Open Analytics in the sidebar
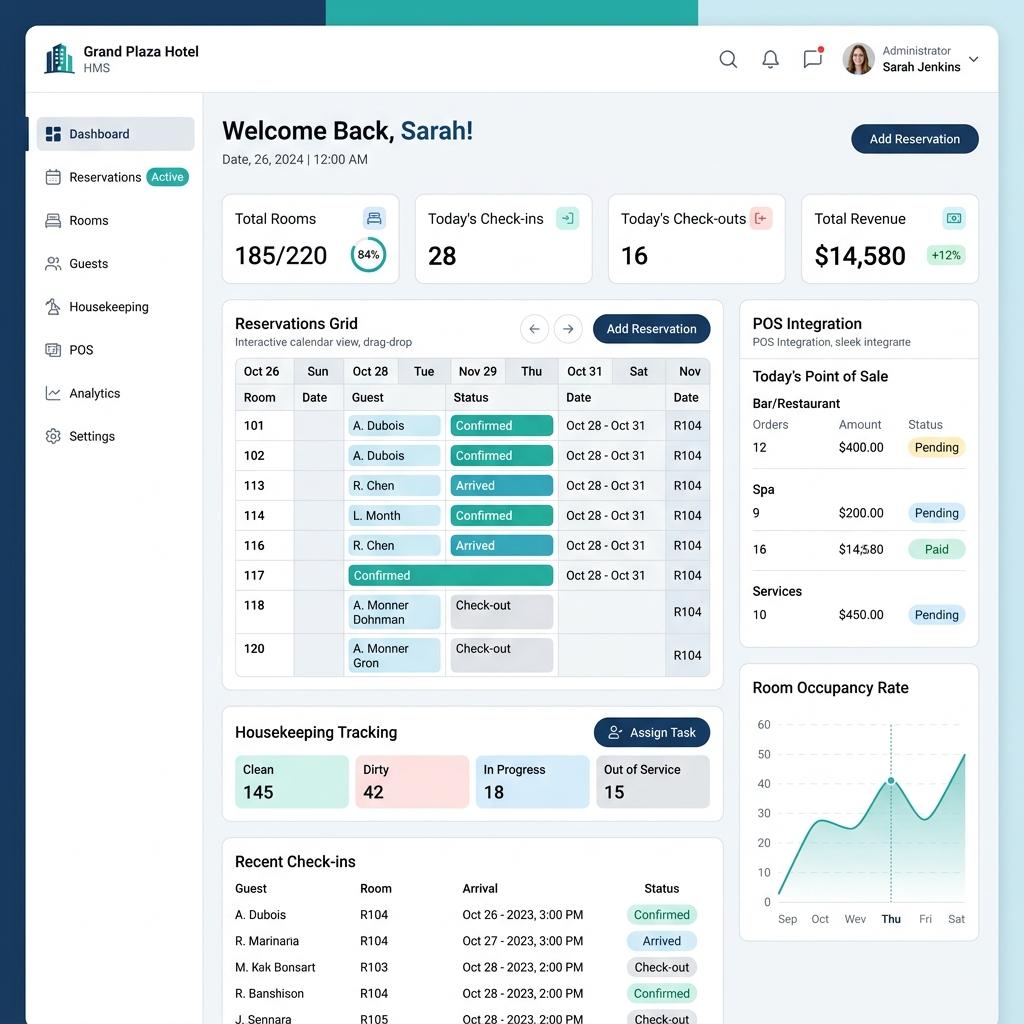Screen dimensions: 1024x1024 (82, 392)
